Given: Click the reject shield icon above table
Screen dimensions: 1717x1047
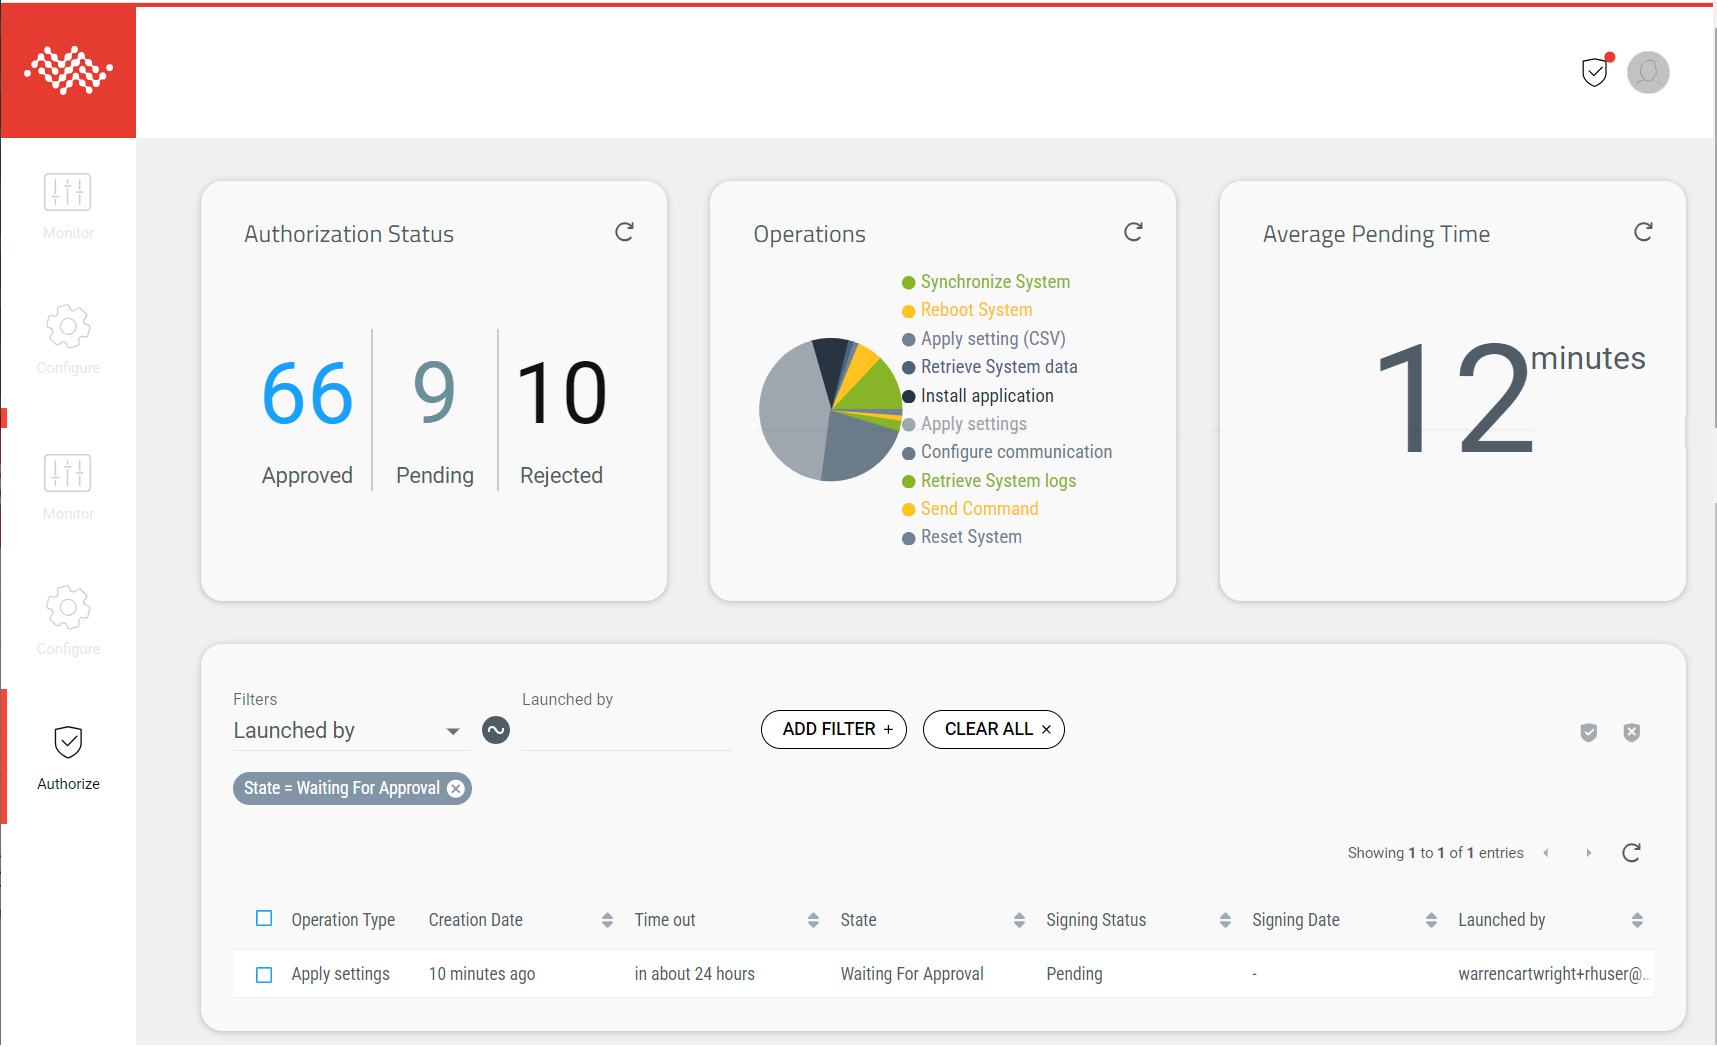Looking at the screenshot, I should coord(1631,732).
